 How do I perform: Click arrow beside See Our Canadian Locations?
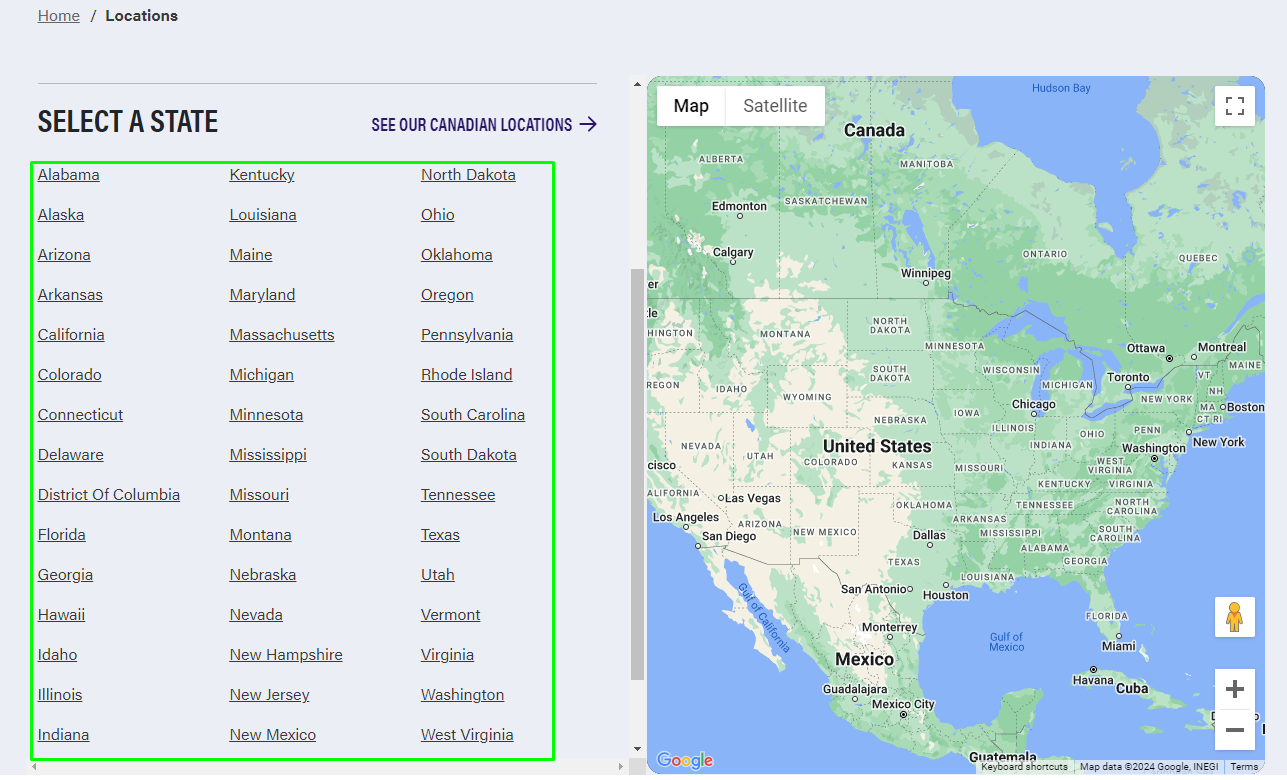pos(588,124)
